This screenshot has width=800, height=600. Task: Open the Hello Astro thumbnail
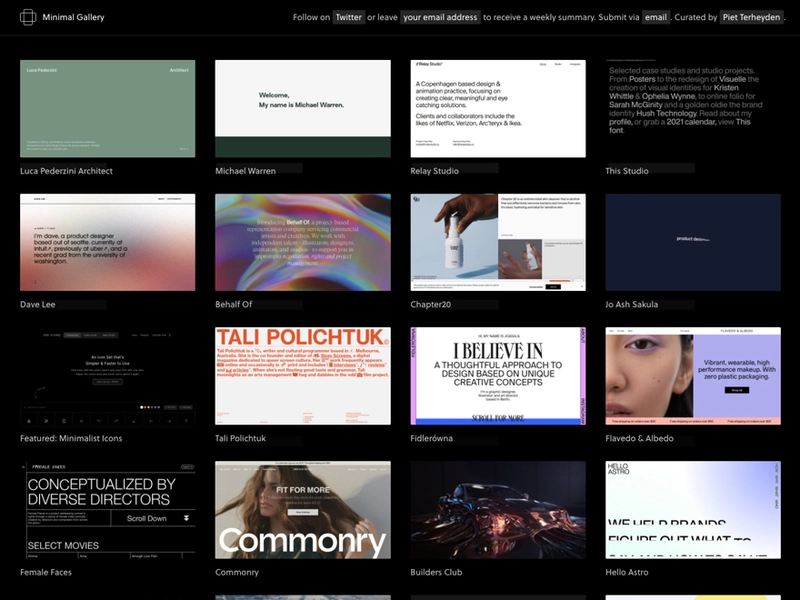(693, 510)
